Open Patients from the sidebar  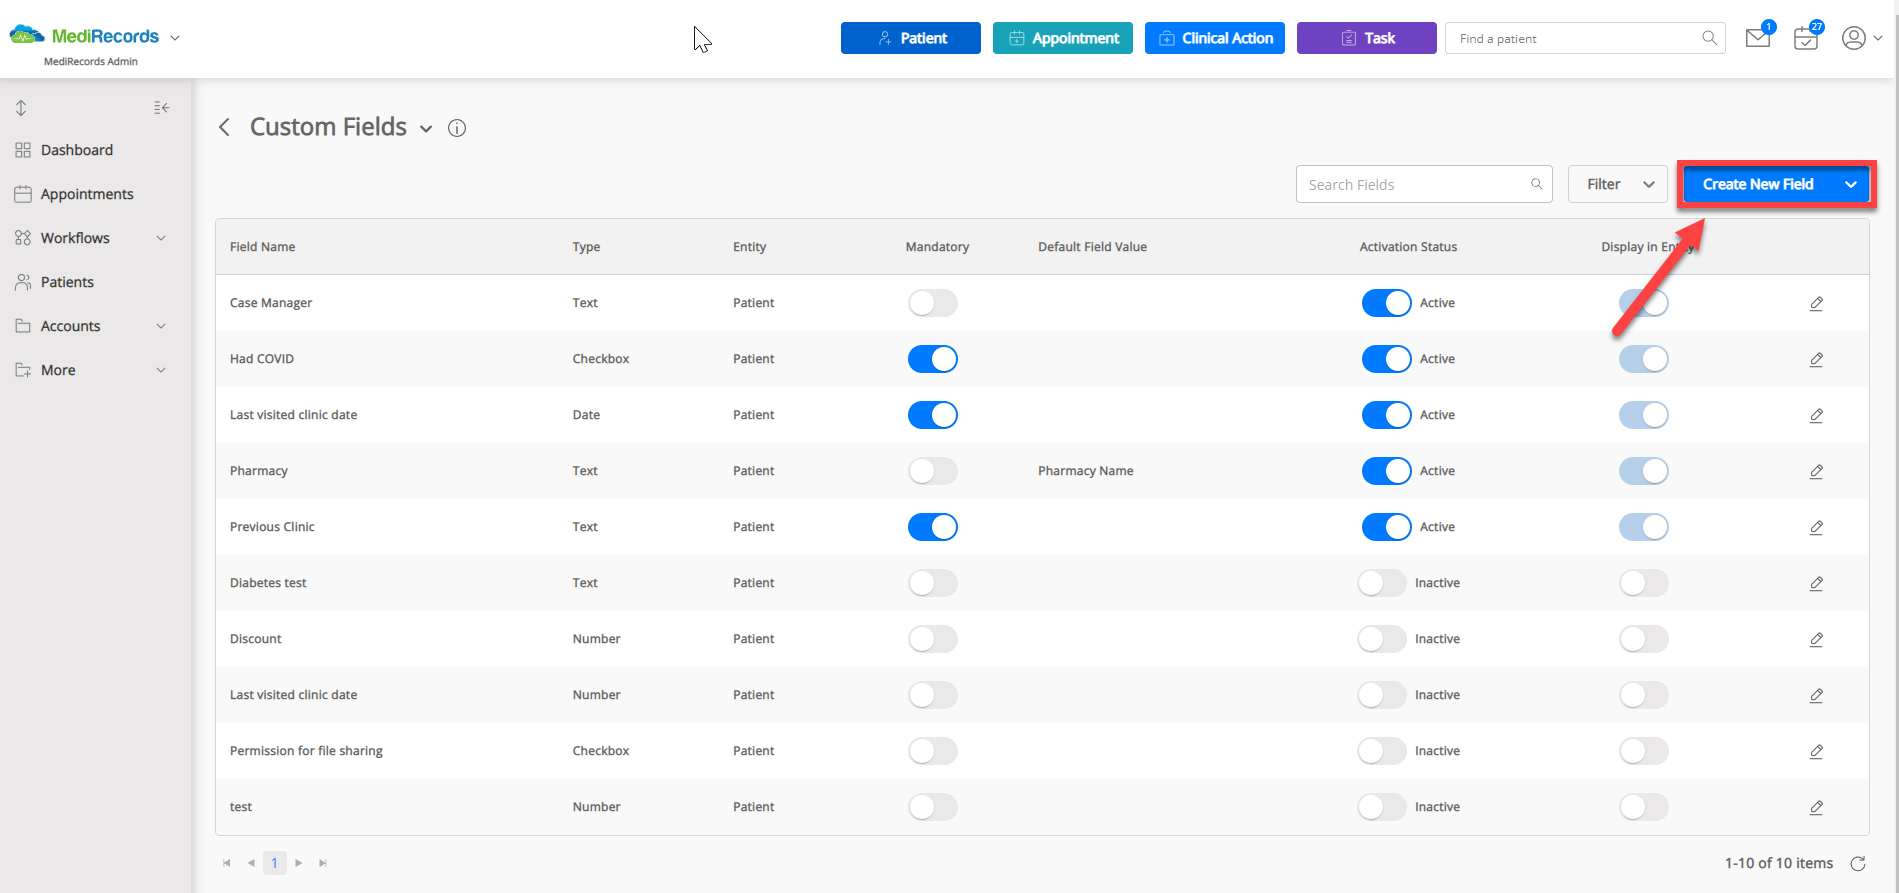[67, 282]
